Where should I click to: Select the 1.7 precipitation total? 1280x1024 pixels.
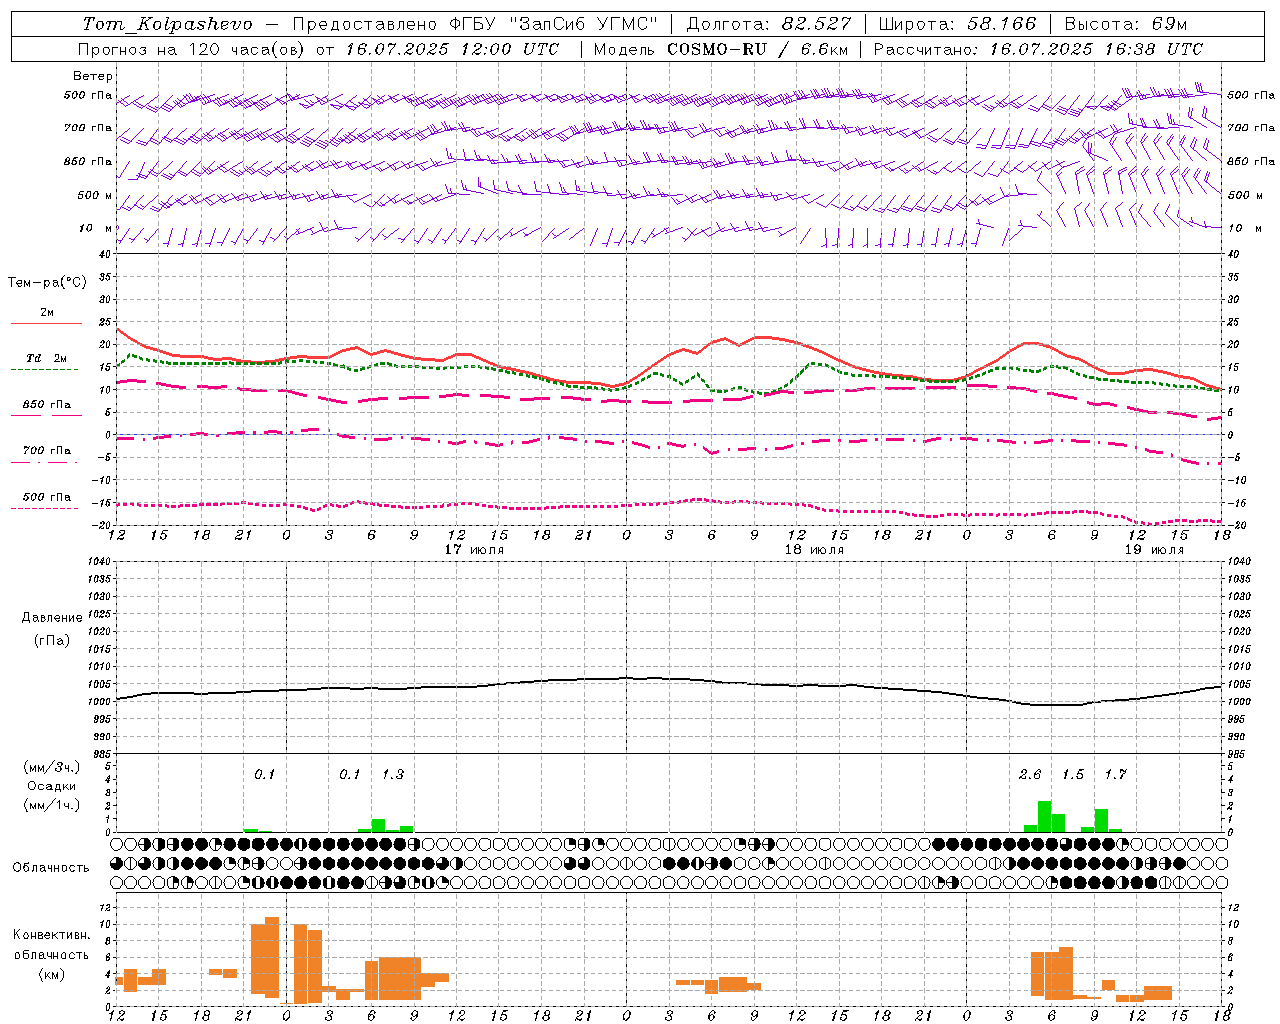pos(1116,774)
